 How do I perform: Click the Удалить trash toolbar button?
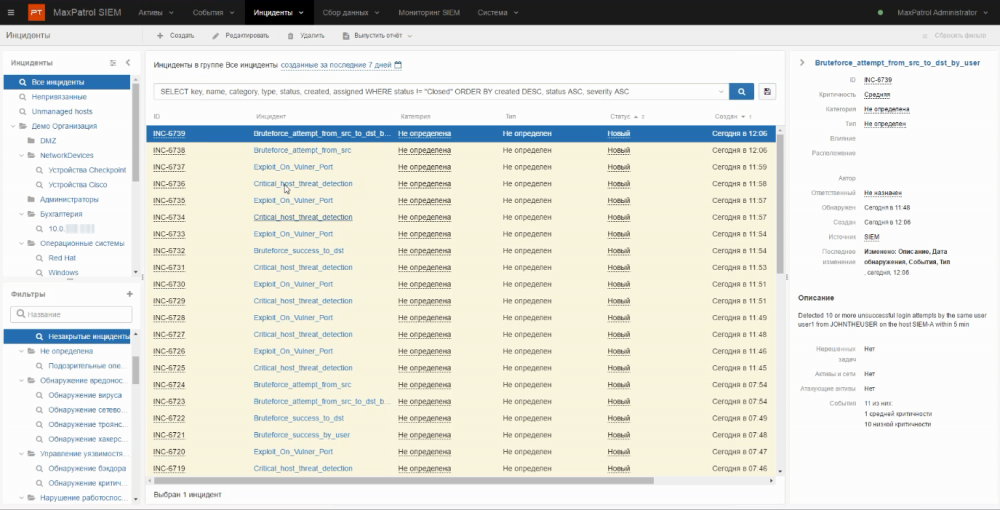pos(305,35)
